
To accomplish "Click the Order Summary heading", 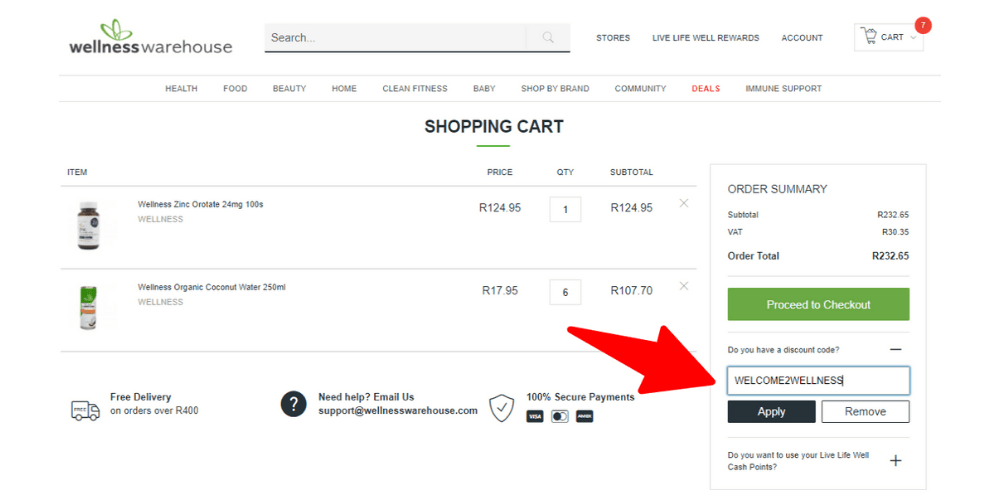I will [777, 189].
